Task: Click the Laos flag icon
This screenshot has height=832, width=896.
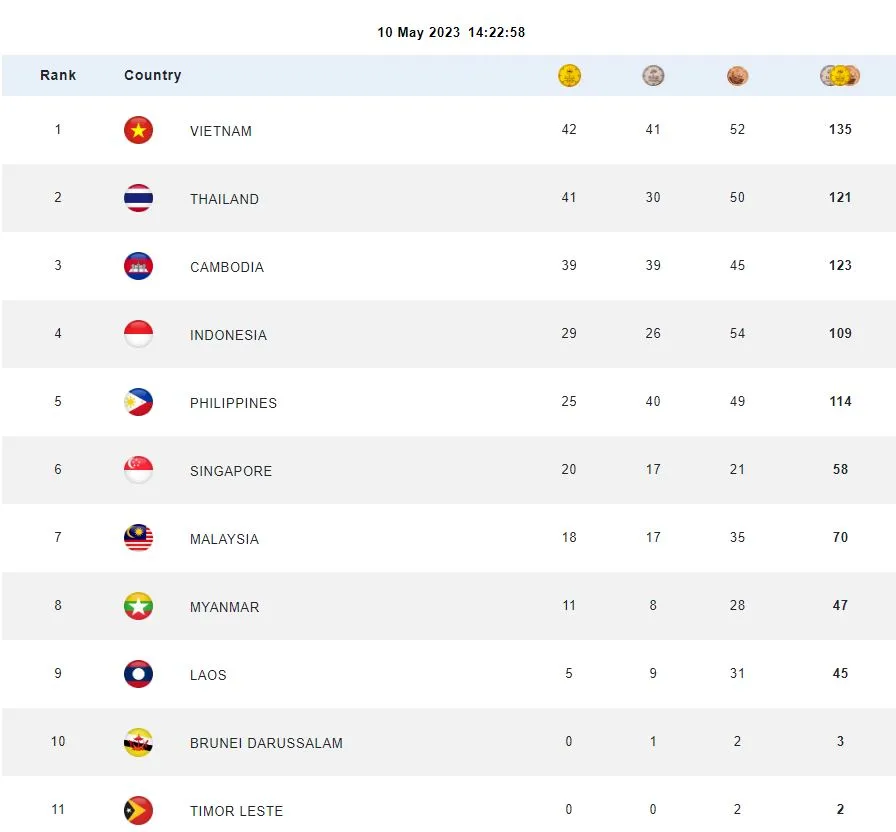Action: point(138,674)
